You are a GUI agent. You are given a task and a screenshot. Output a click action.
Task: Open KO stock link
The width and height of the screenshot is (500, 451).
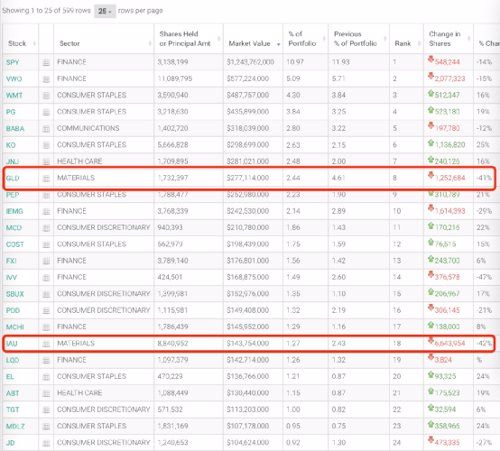coord(11,145)
